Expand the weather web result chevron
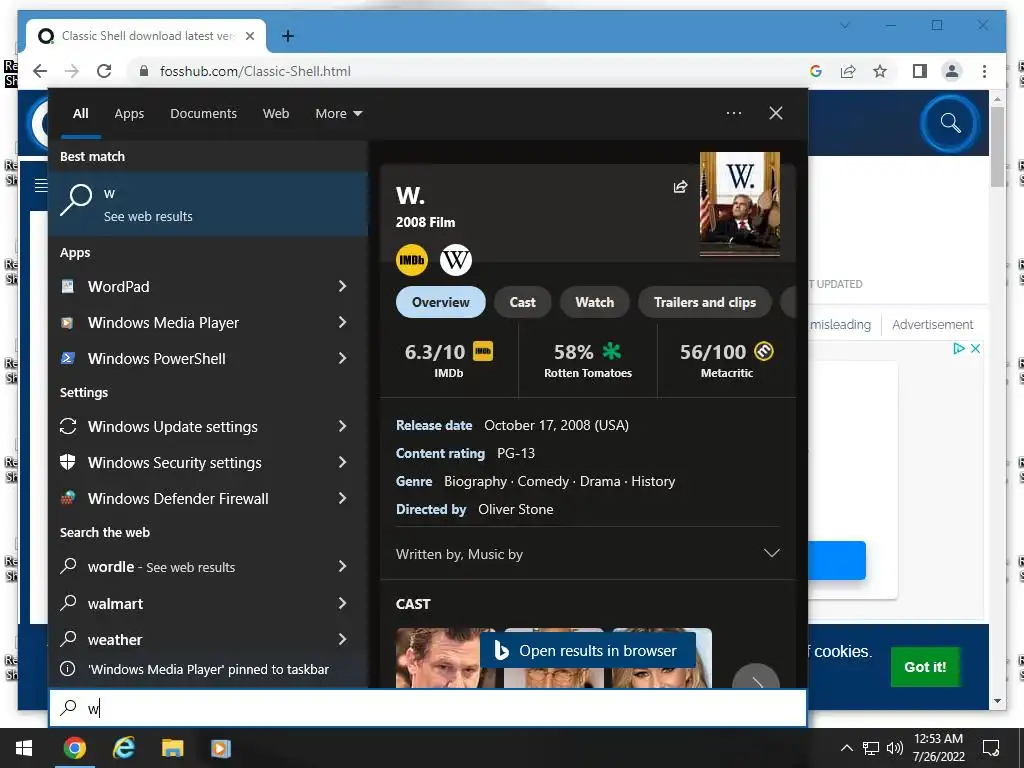This screenshot has height=768, width=1024. (342, 639)
